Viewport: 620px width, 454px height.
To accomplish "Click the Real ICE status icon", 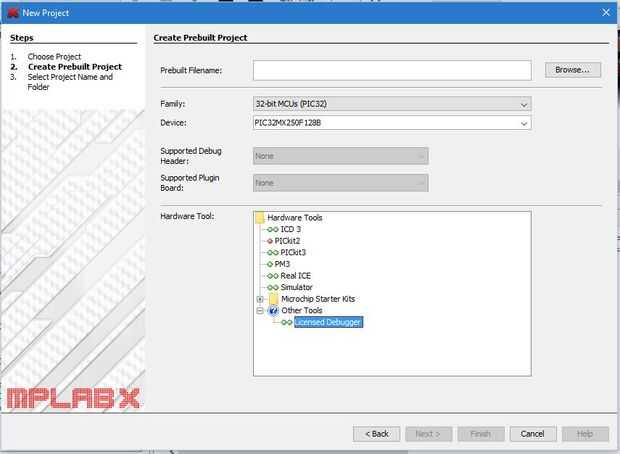I will pos(272,276).
